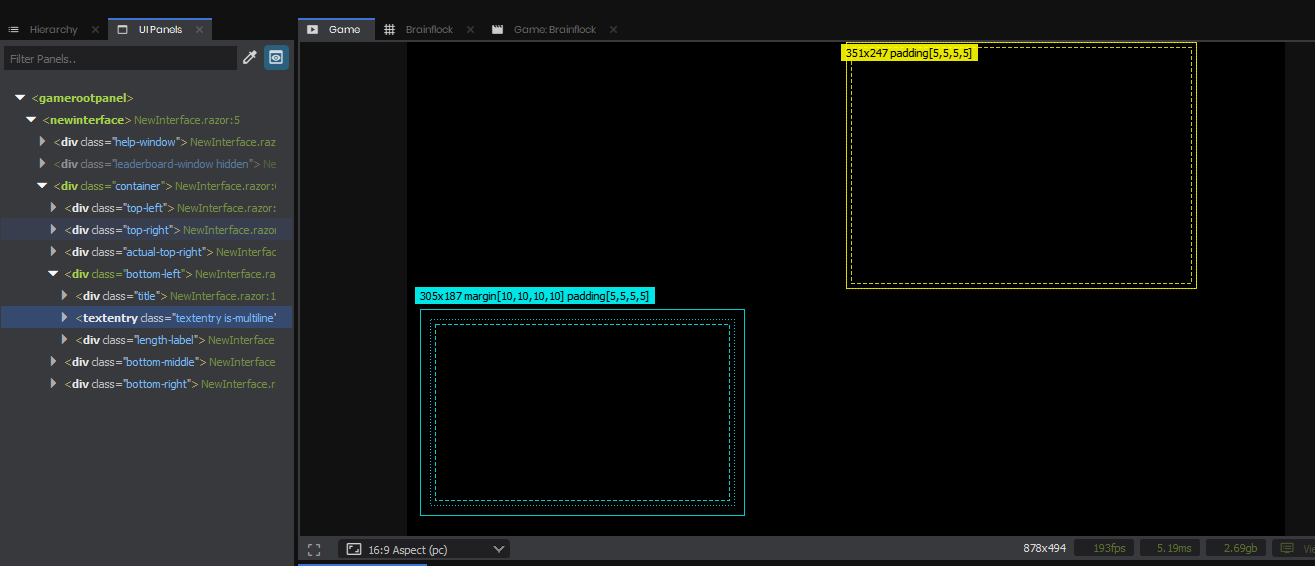This screenshot has width=1315, height=566.
Task: Click the Brainflock grid tab icon
Action: 390,30
